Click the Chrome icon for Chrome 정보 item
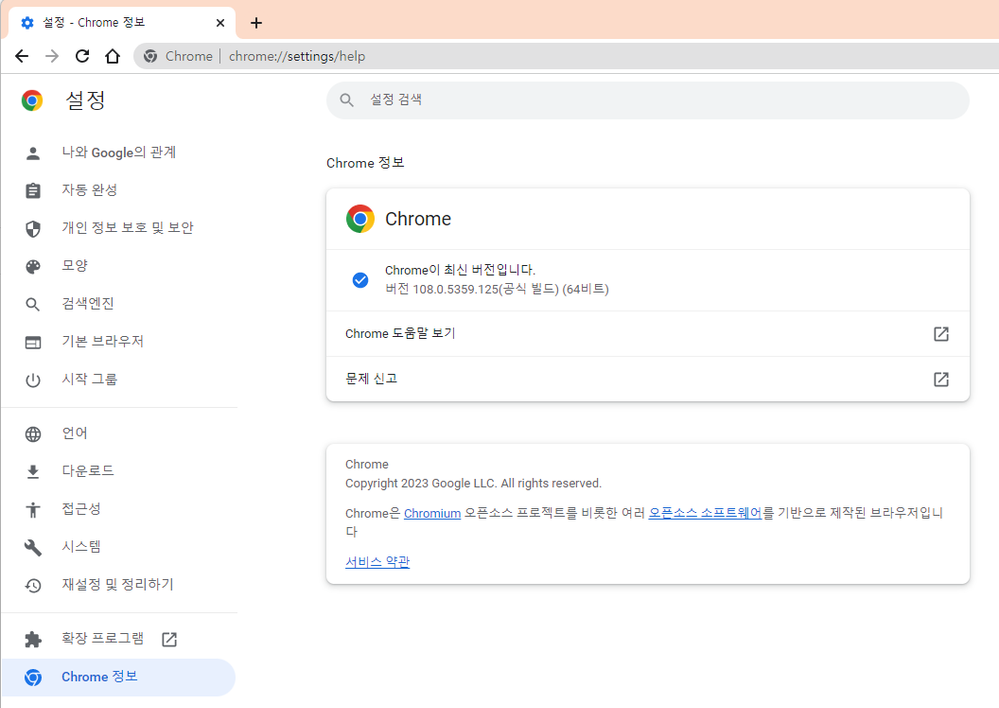The height and width of the screenshot is (708, 999). [x=32, y=677]
